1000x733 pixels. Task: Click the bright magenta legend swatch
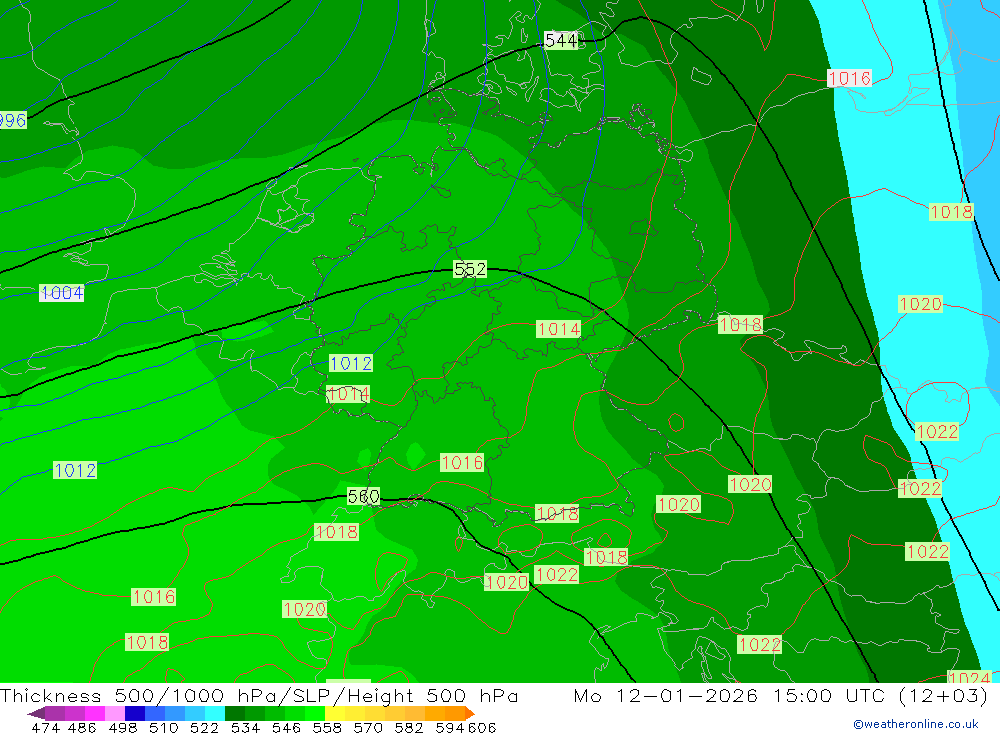tap(95, 713)
